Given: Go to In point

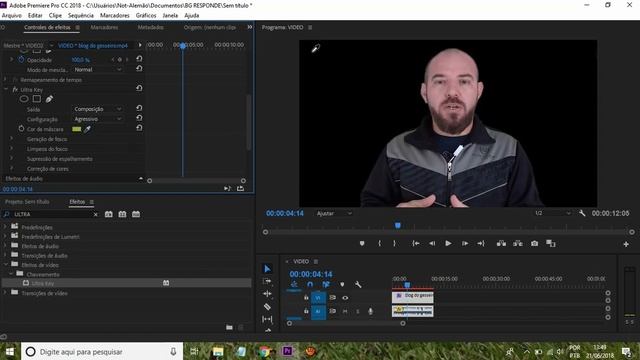Looking at the screenshot, I should (416, 243).
